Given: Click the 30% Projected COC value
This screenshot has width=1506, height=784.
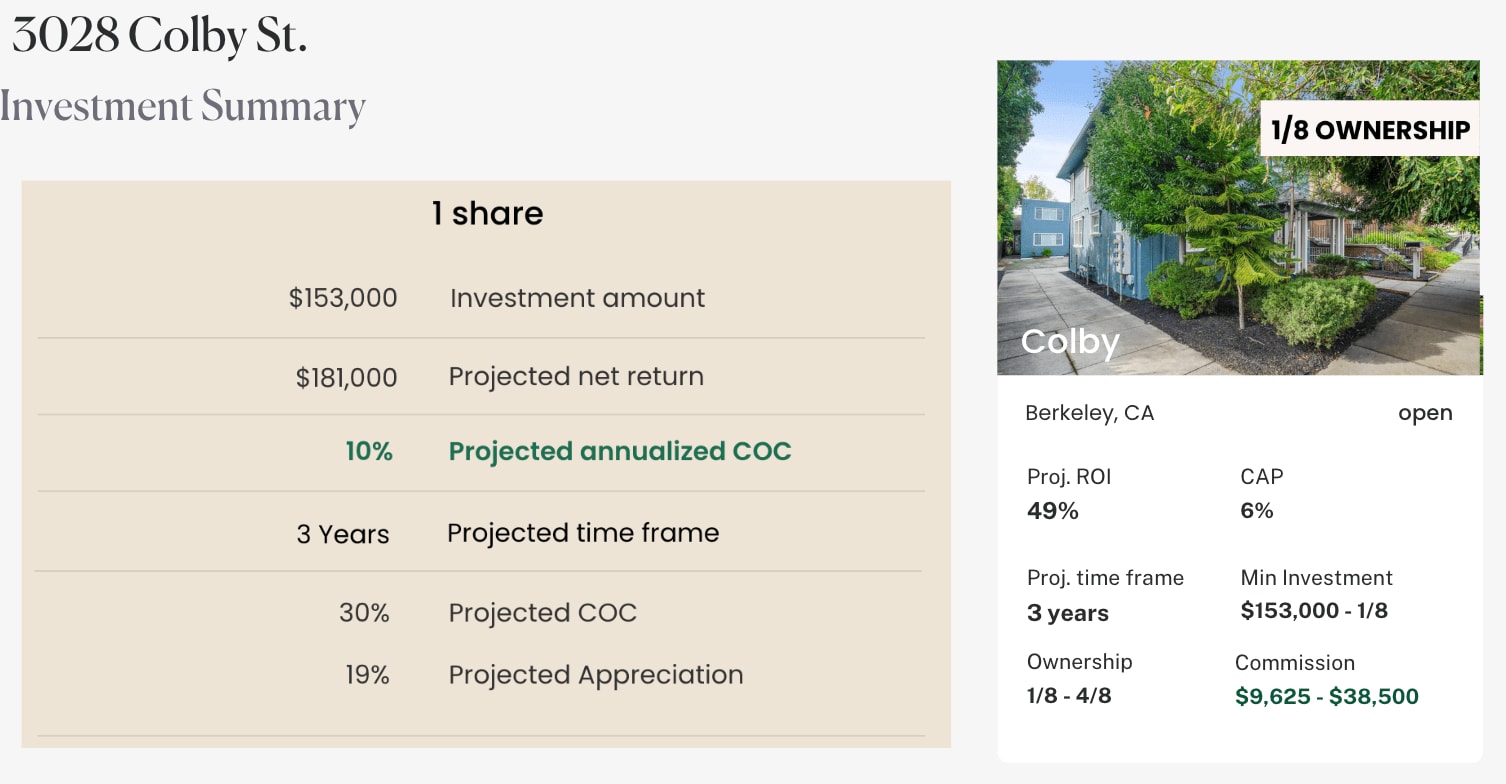Looking at the screenshot, I should coord(364,613).
